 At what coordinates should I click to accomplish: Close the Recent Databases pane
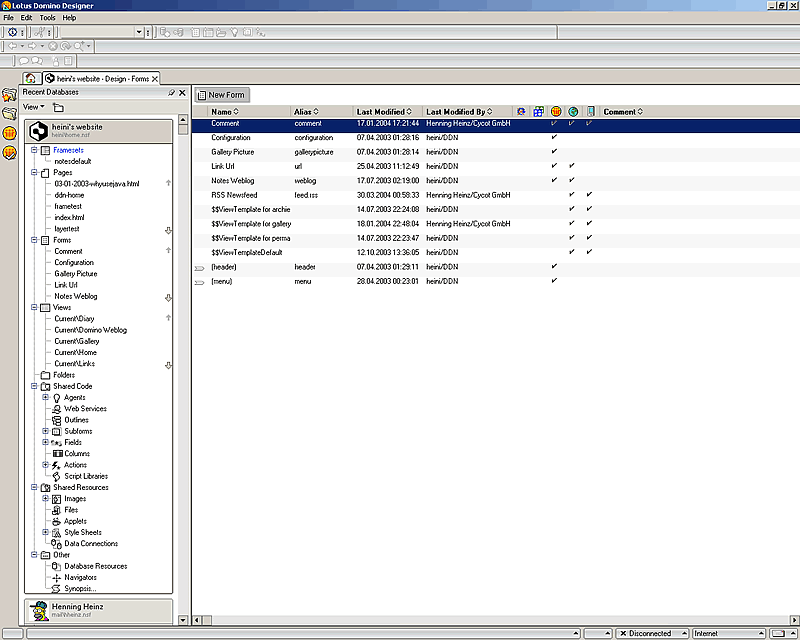[x=182, y=92]
